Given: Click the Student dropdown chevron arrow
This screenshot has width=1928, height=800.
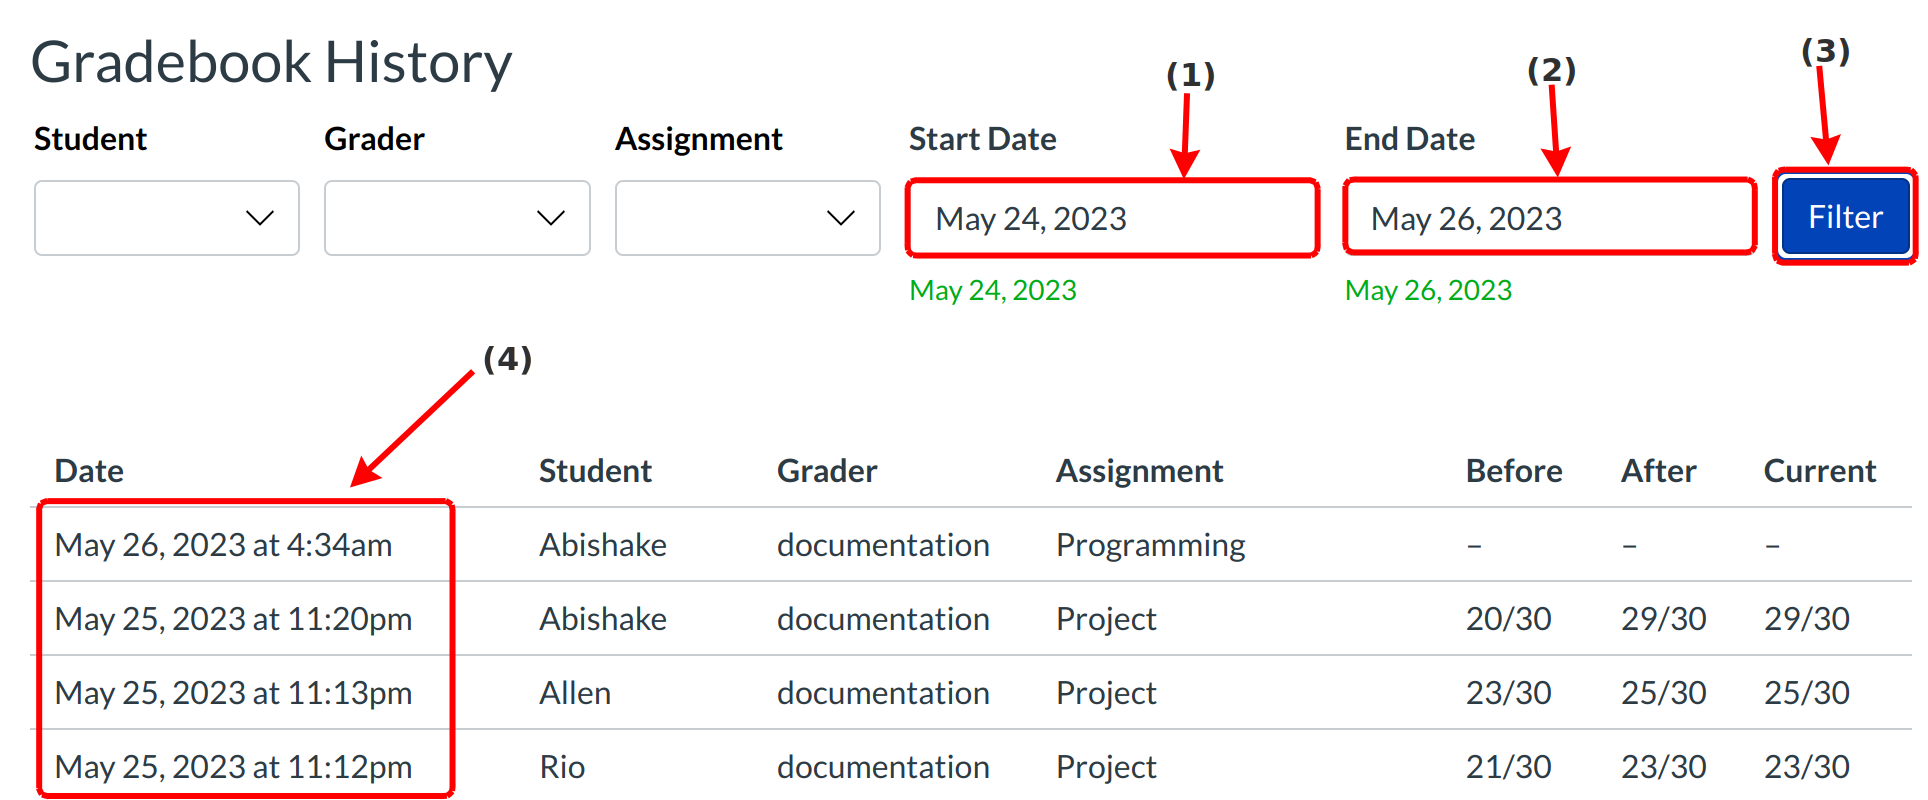Looking at the screenshot, I should [260, 218].
